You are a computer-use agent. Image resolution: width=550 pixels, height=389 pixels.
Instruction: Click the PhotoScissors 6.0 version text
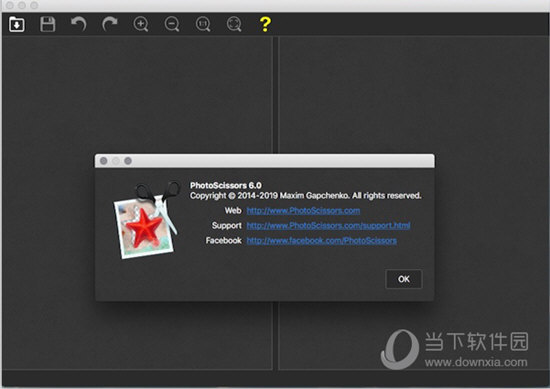(226, 185)
